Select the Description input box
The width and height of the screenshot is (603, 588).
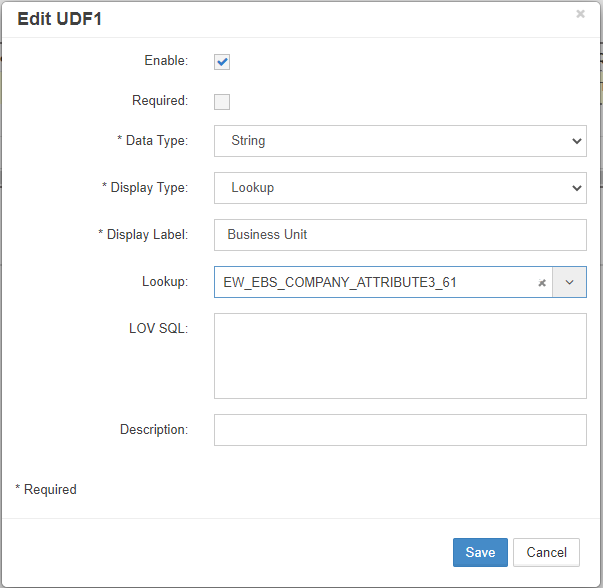tap(399, 430)
